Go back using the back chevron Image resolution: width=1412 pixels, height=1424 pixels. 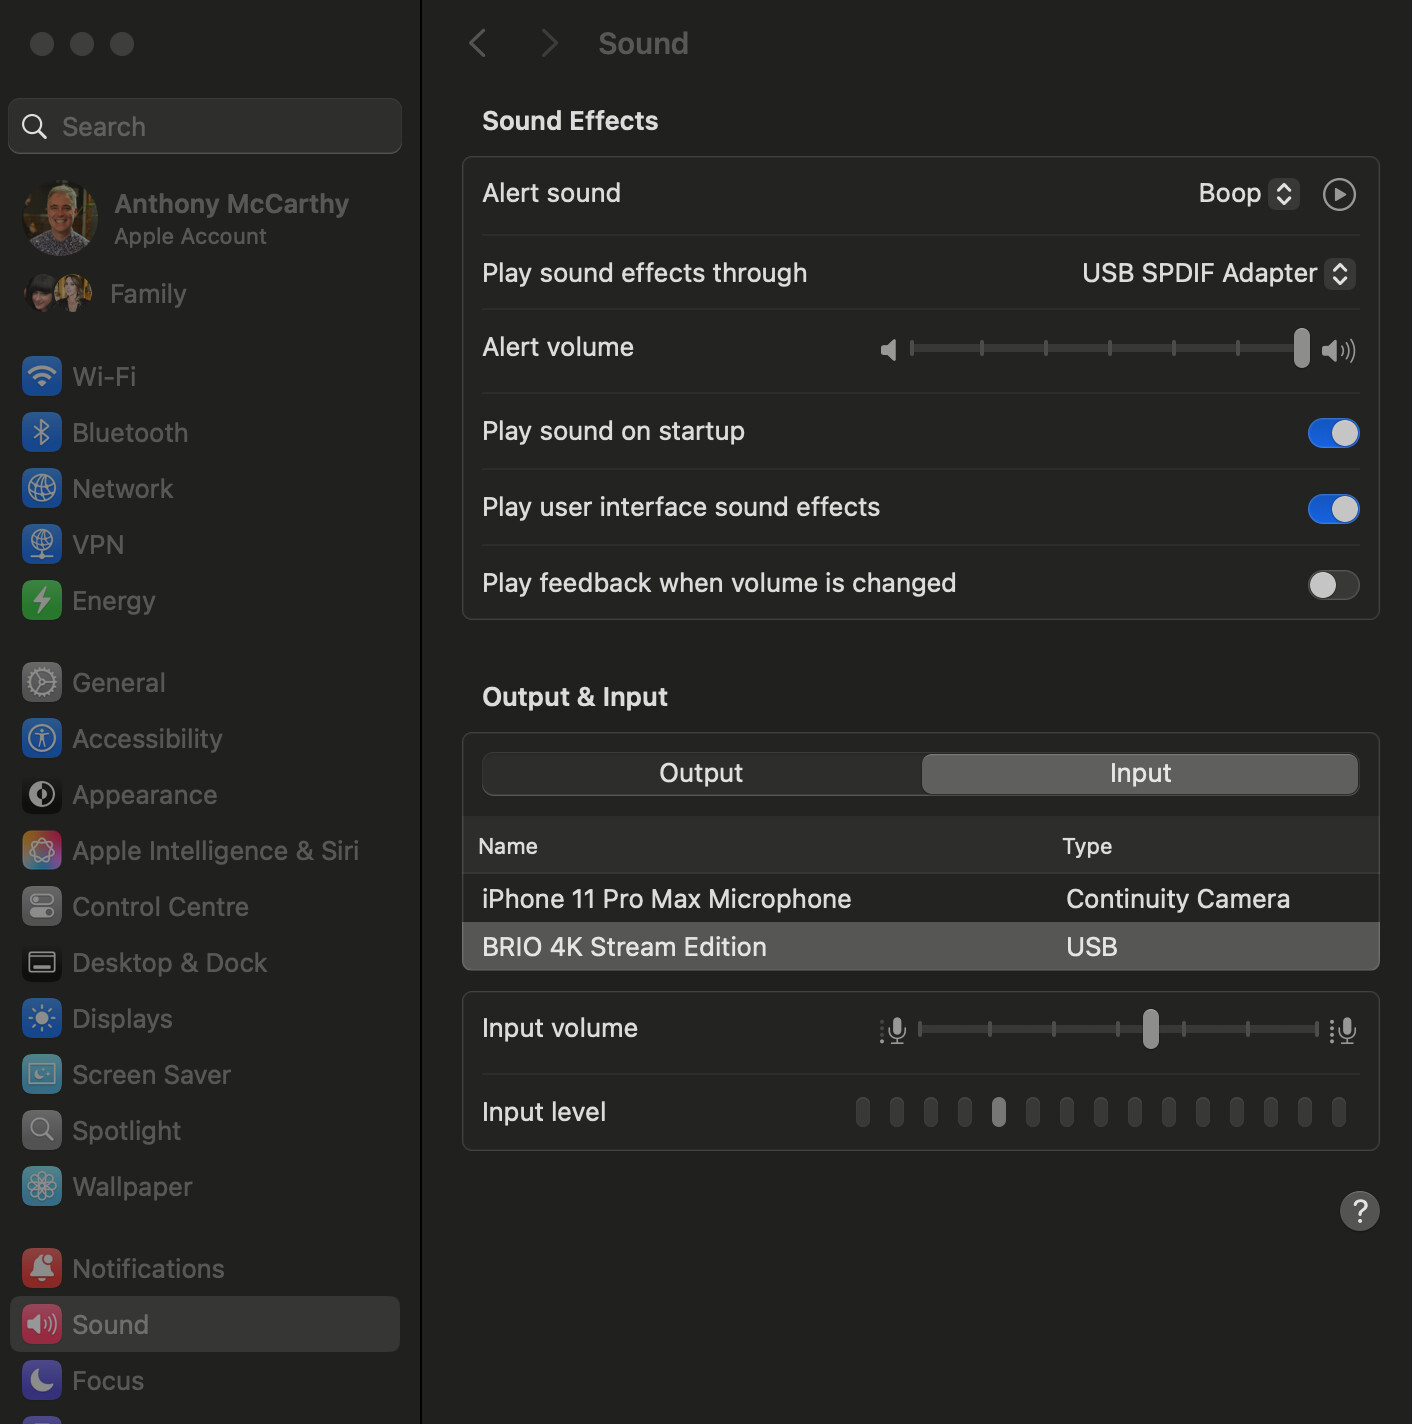(478, 43)
